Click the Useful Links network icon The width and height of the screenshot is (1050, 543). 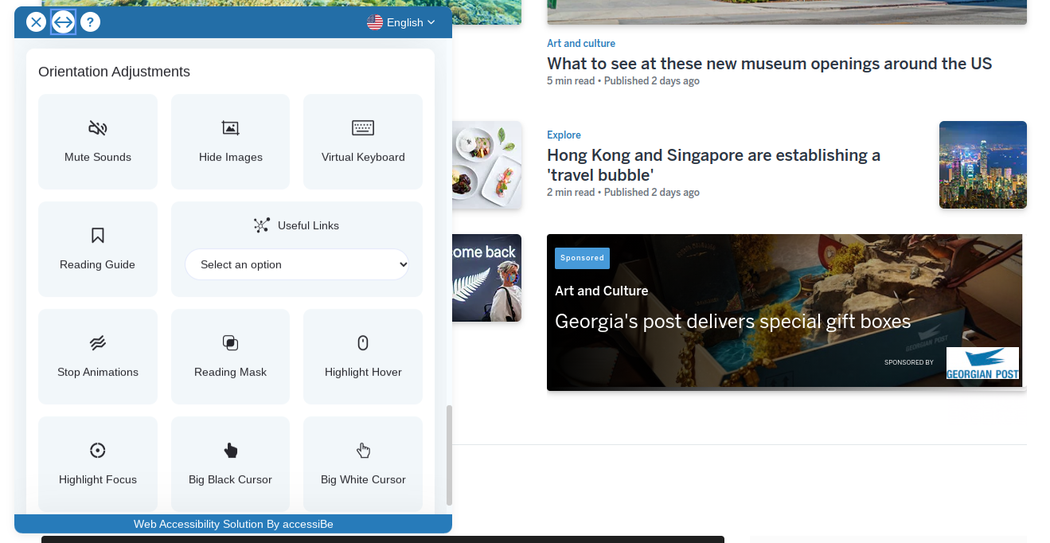pos(262,225)
